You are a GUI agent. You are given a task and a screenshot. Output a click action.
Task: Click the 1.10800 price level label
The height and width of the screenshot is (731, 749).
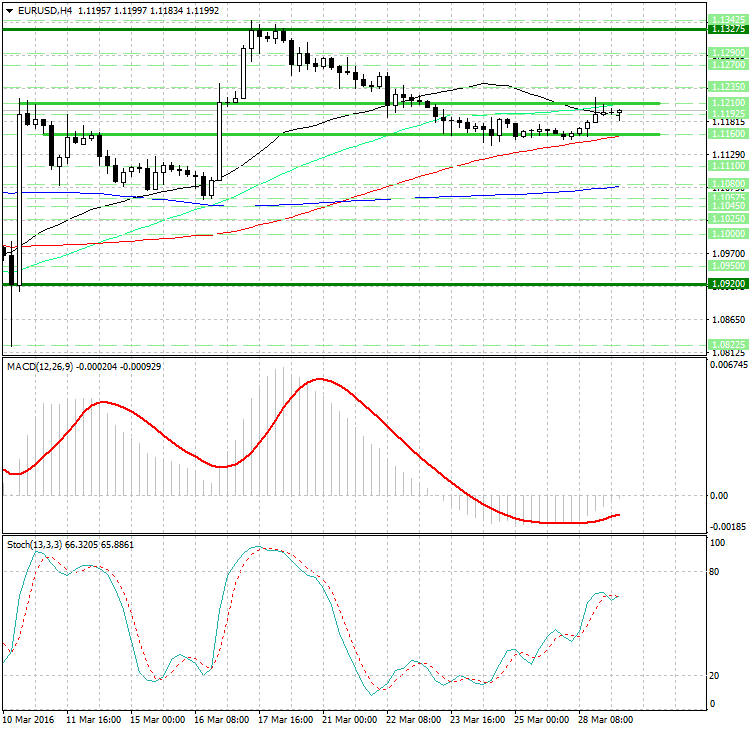pyautogui.click(x=728, y=184)
